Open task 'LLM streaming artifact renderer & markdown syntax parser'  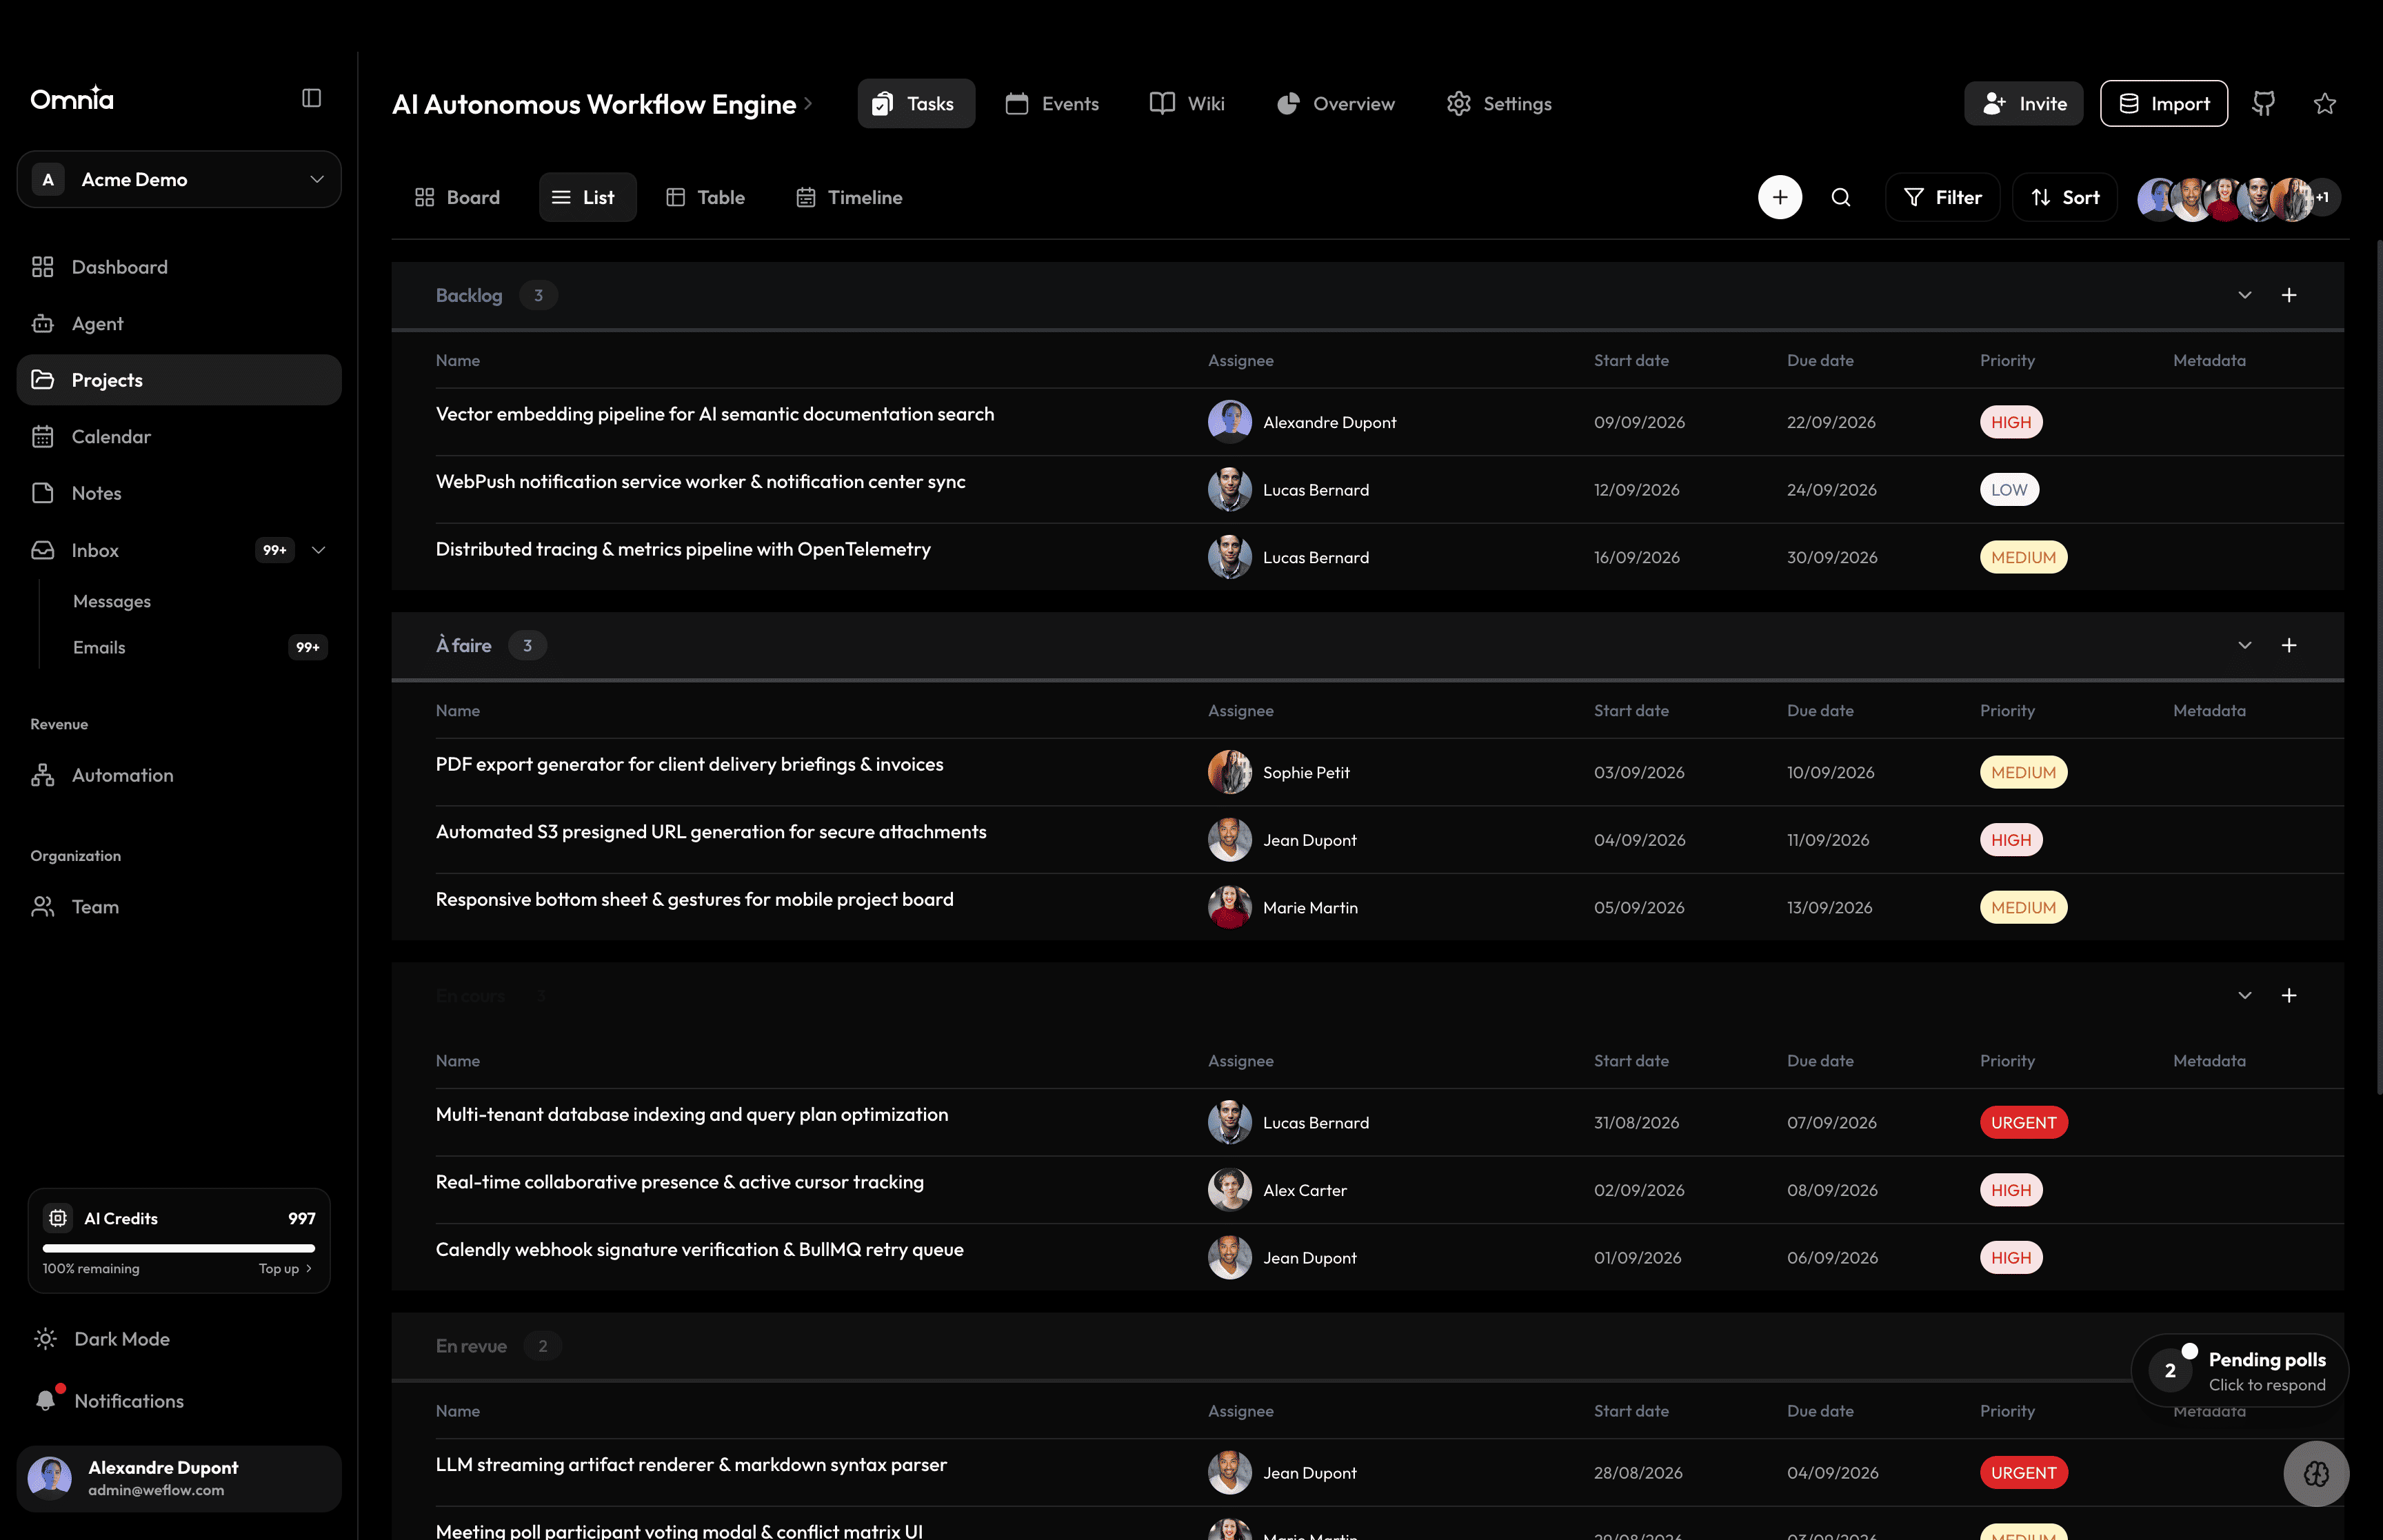691,1464
